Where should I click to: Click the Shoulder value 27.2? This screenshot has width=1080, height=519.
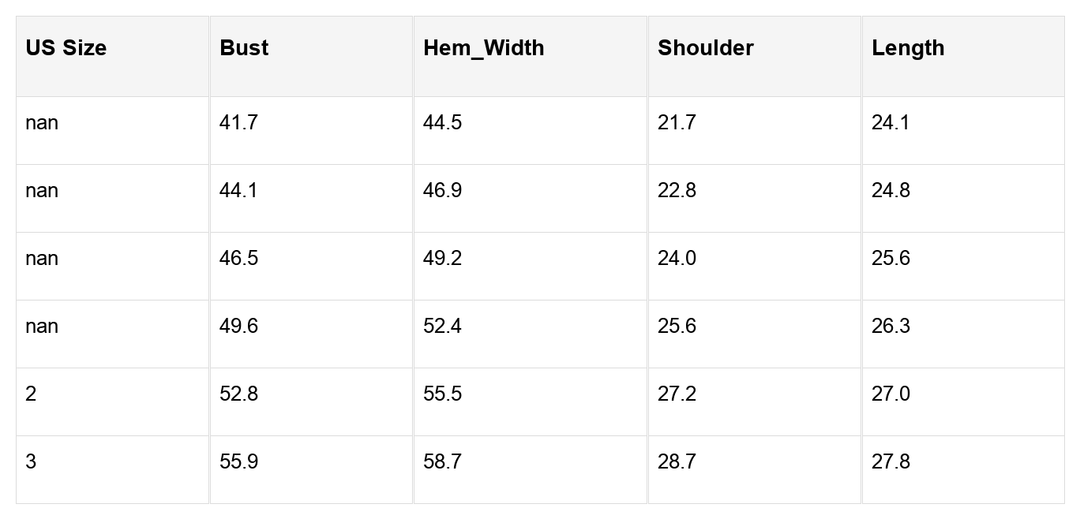(x=677, y=394)
